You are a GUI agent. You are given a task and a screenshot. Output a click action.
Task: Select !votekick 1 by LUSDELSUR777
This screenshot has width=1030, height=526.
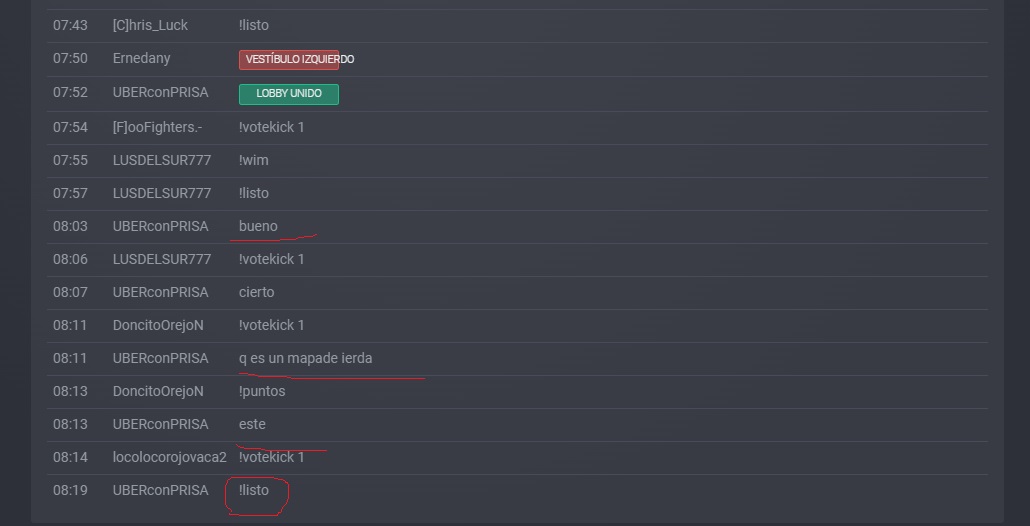[x=272, y=259]
